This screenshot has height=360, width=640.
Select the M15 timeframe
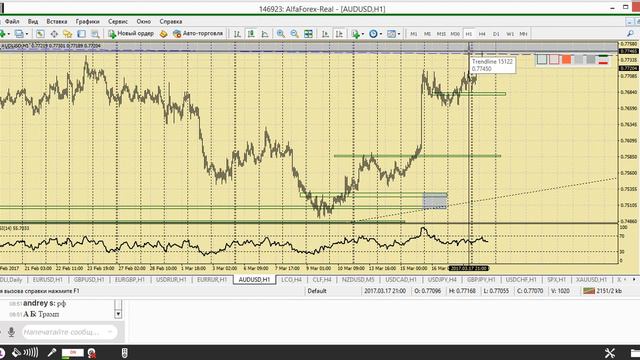tap(441, 34)
